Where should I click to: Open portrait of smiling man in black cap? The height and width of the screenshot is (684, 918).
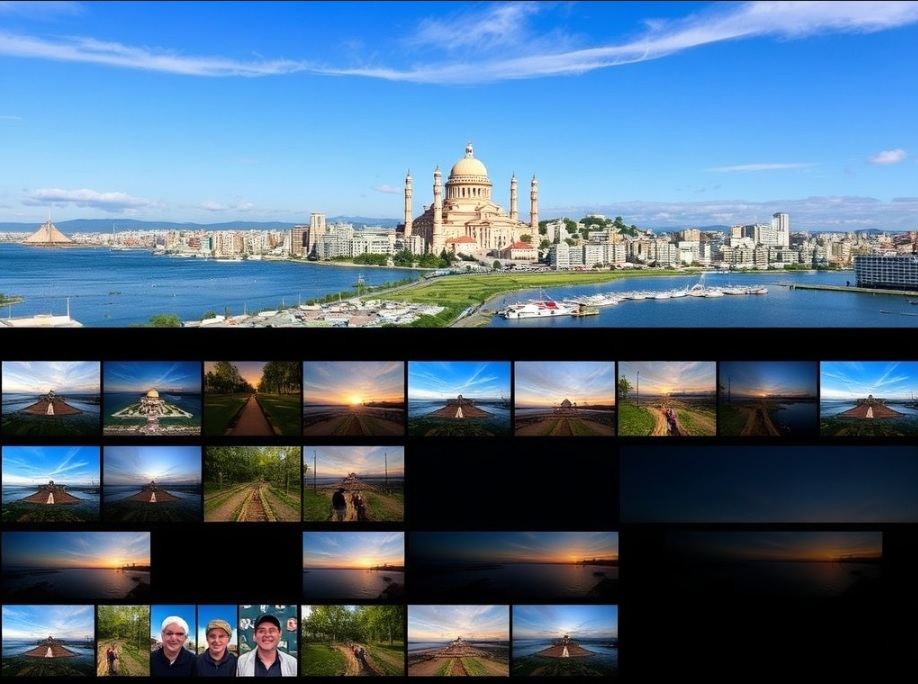pyautogui.click(x=267, y=640)
